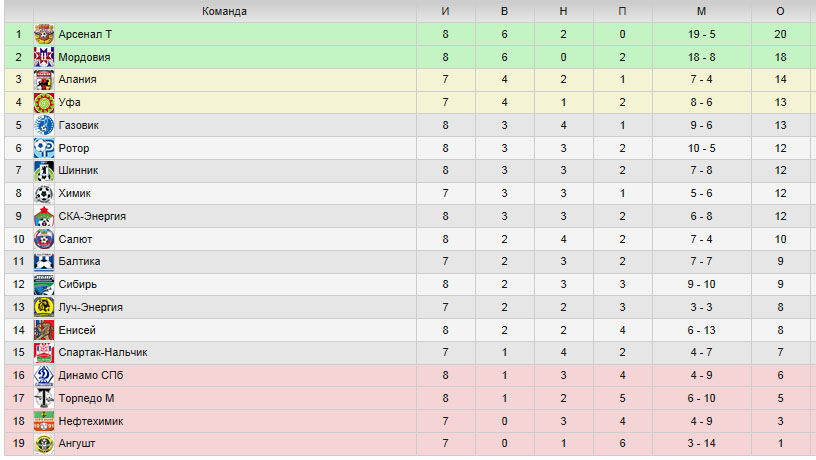Select the green Уфа club logo
The height and width of the screenshot is (460, 816).
tap(44, 103)
